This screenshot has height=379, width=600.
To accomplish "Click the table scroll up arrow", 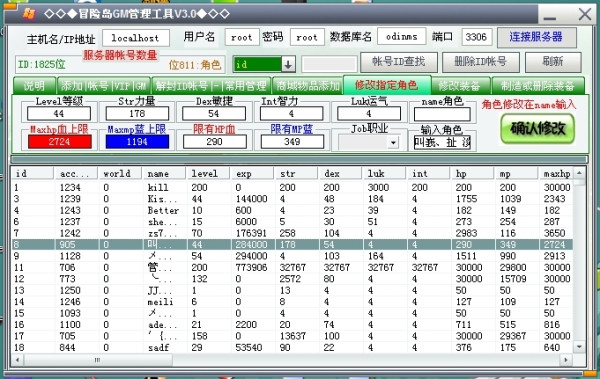I will coord(579,173).
